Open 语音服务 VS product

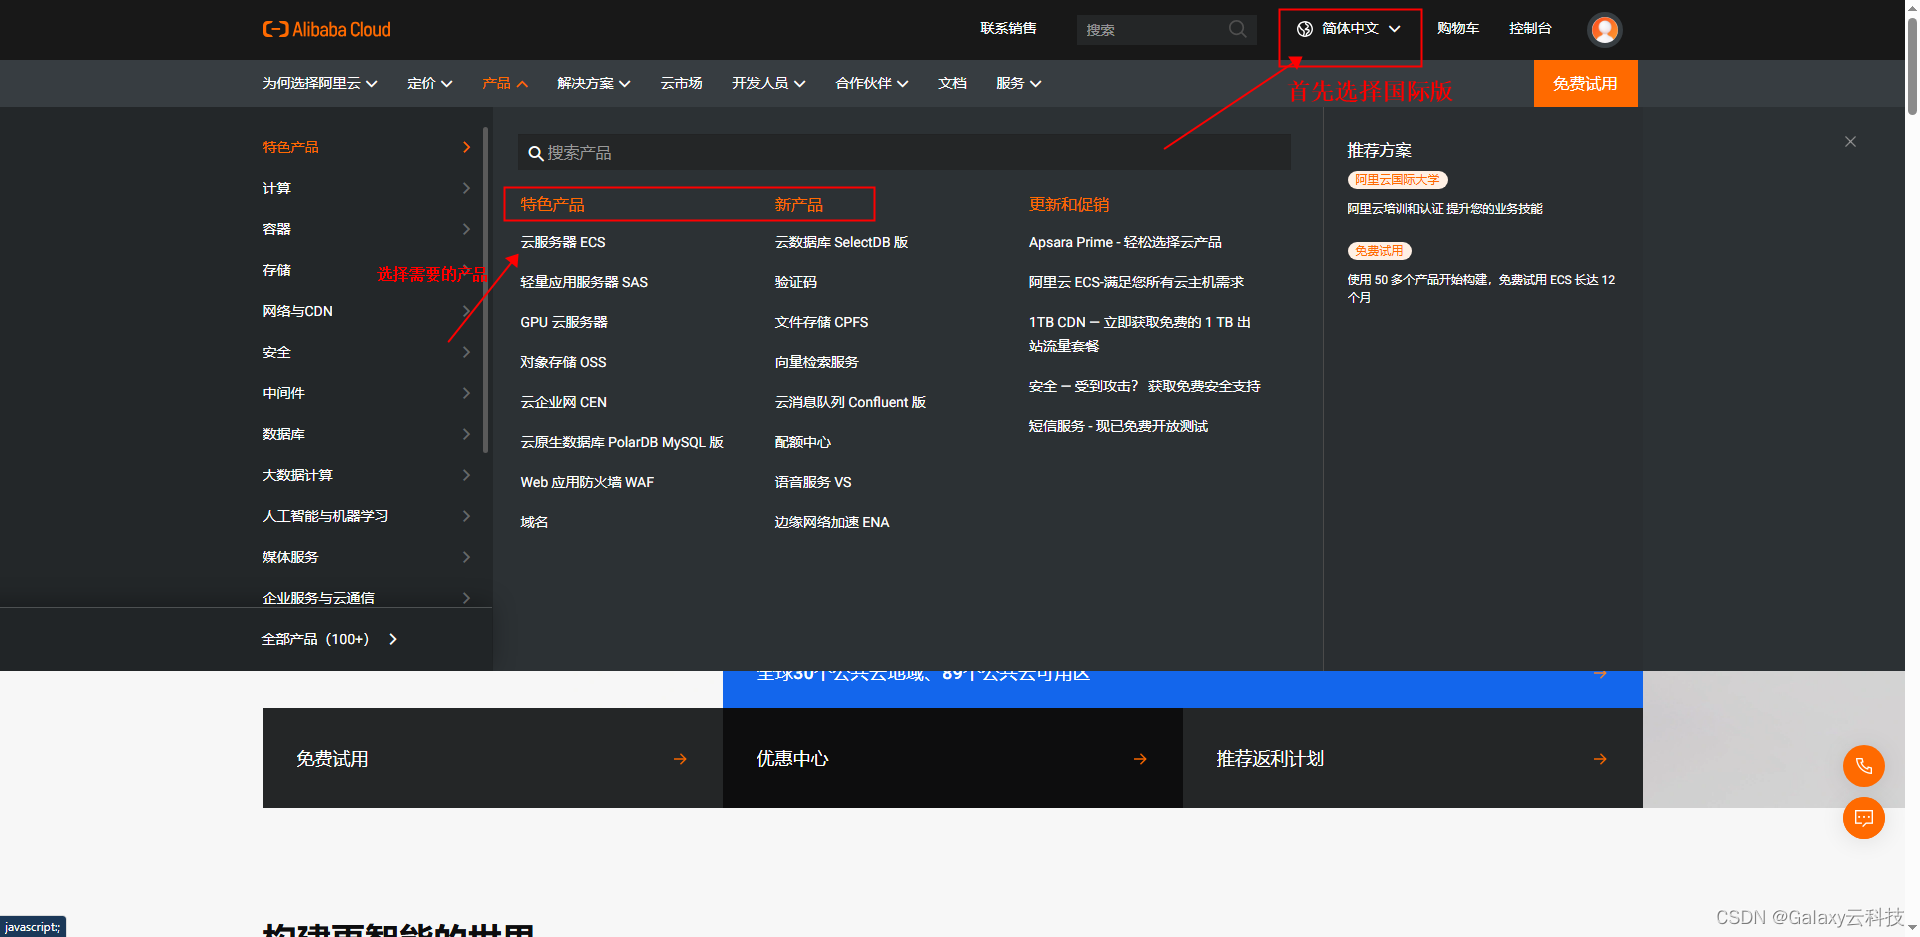tap(813, 482)
